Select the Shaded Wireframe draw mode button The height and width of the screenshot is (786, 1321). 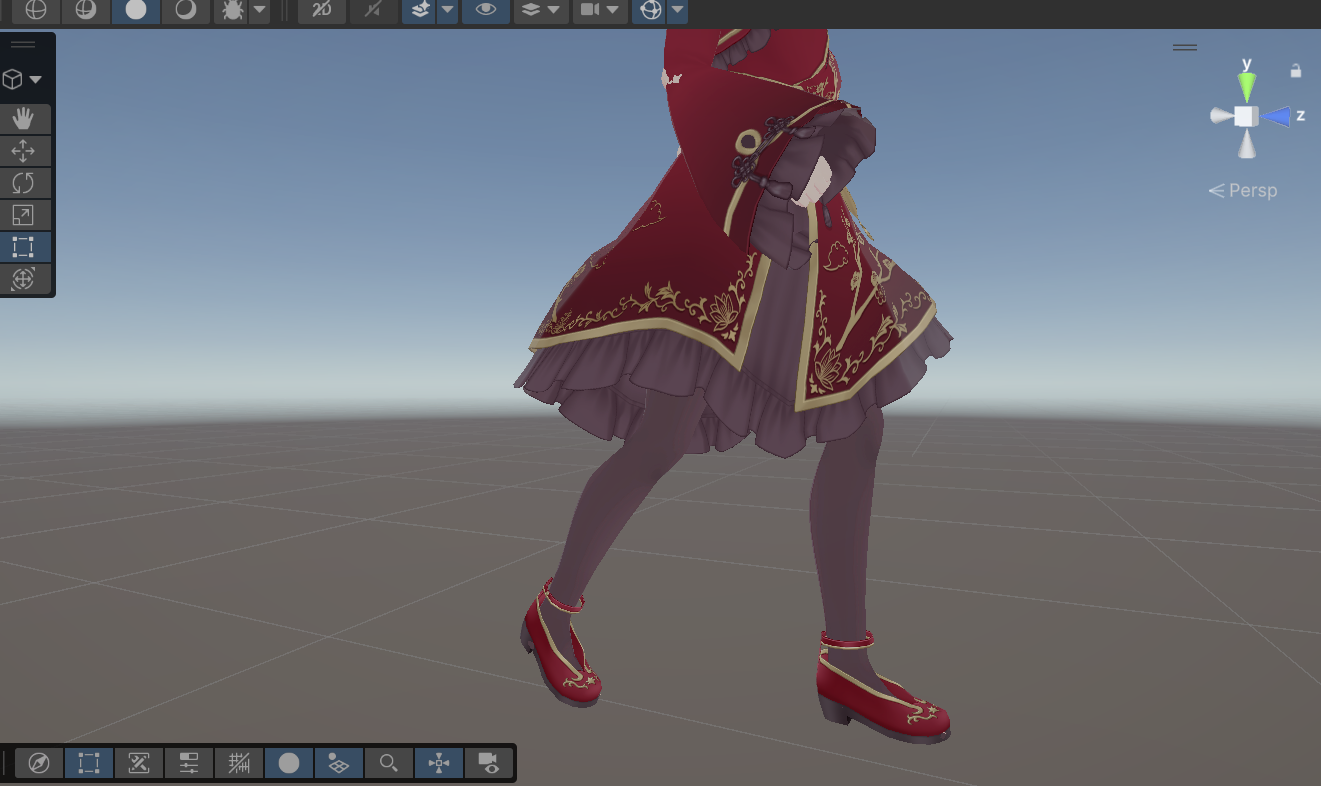pos(86,10)
